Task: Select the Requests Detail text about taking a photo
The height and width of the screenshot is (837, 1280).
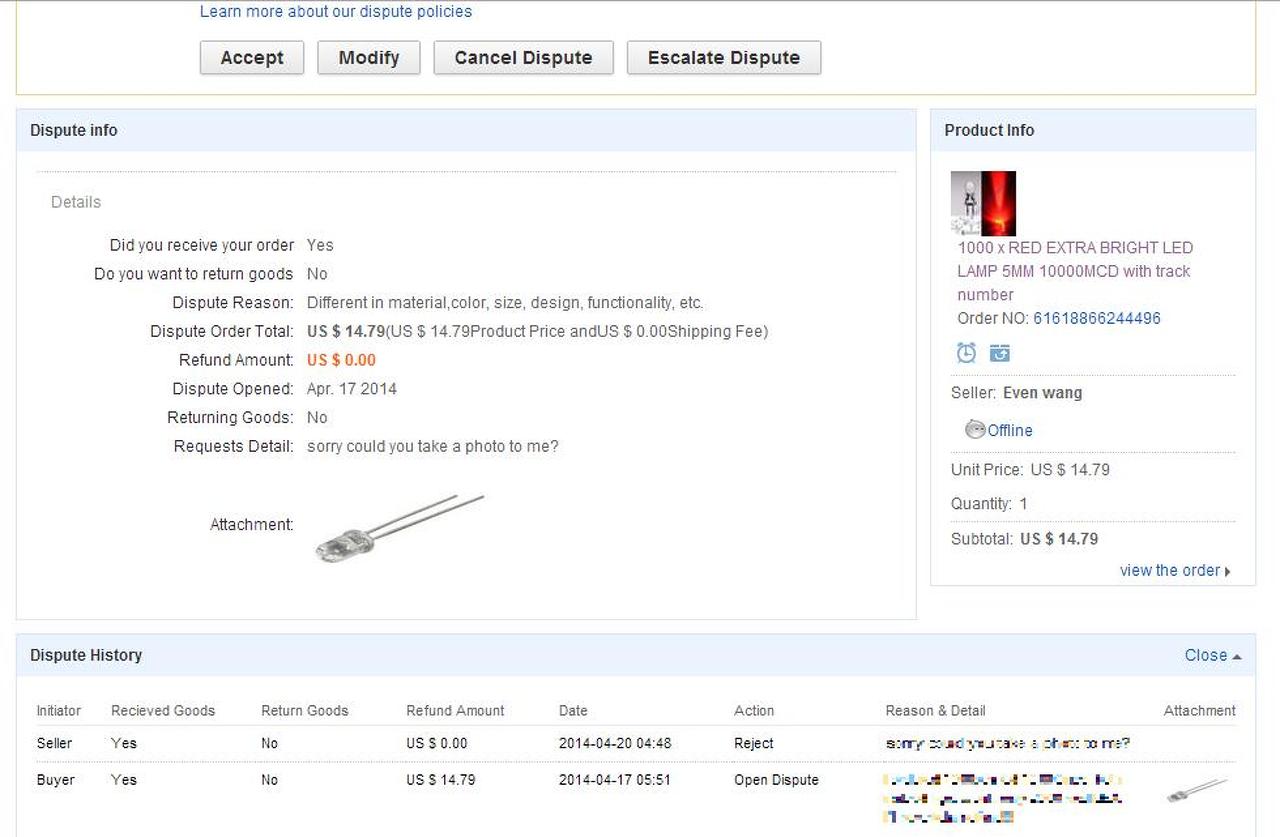Action: 433,447
